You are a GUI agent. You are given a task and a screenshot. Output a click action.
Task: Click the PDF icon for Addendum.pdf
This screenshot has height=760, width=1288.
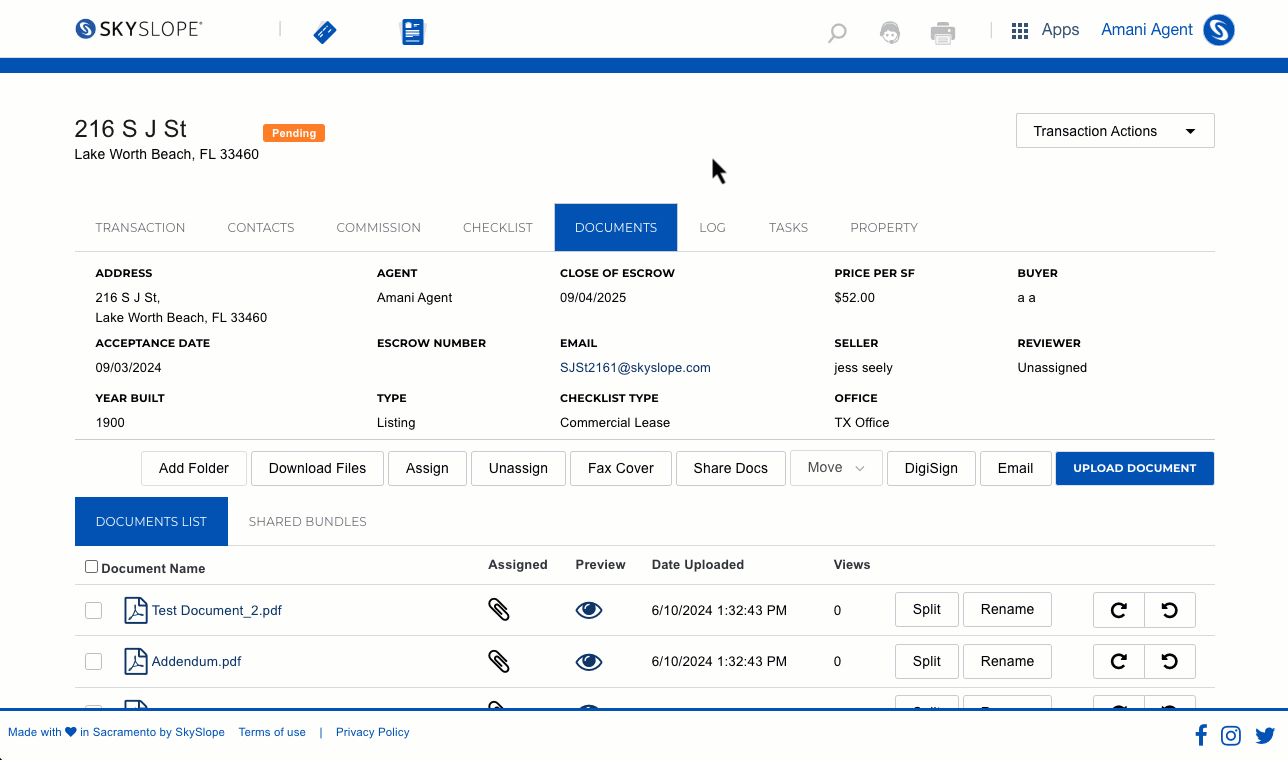point(135,661)
